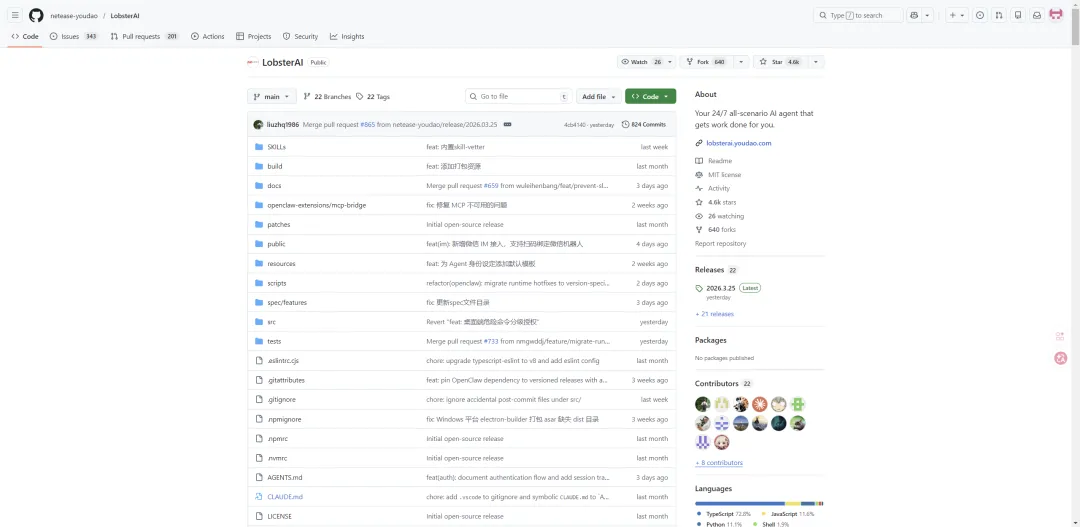Image resolution: width=1080 pixels, height=527 pixels.
Task: View the 824 Commits history
Action: pos(643,125)
